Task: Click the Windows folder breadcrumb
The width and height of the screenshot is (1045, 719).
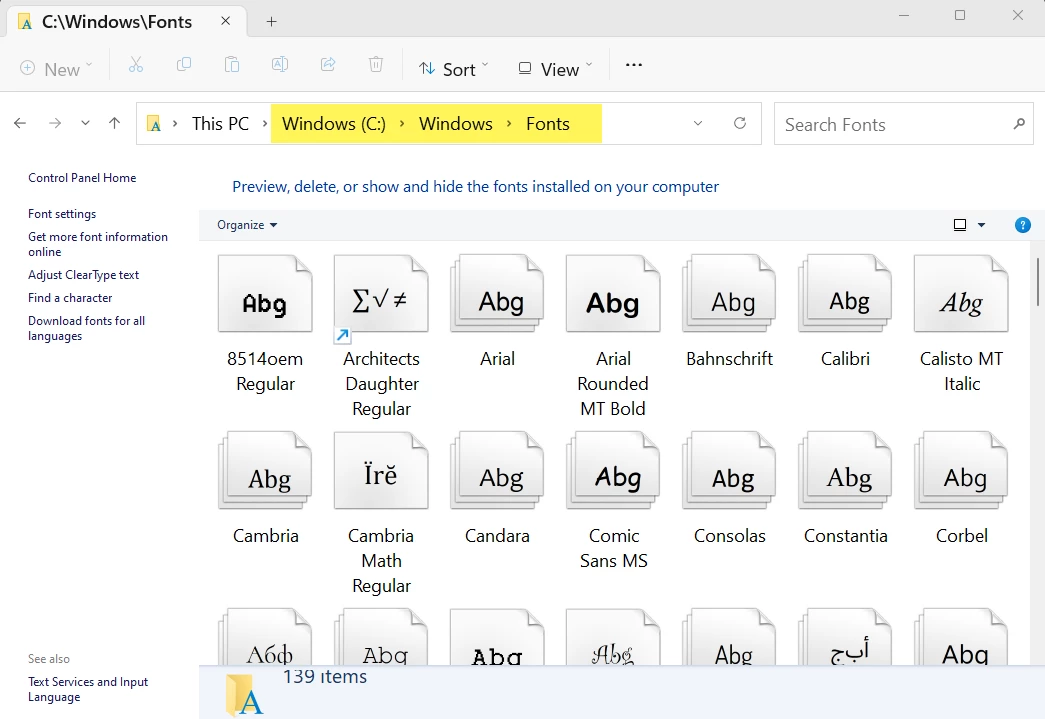Action: 456,124
